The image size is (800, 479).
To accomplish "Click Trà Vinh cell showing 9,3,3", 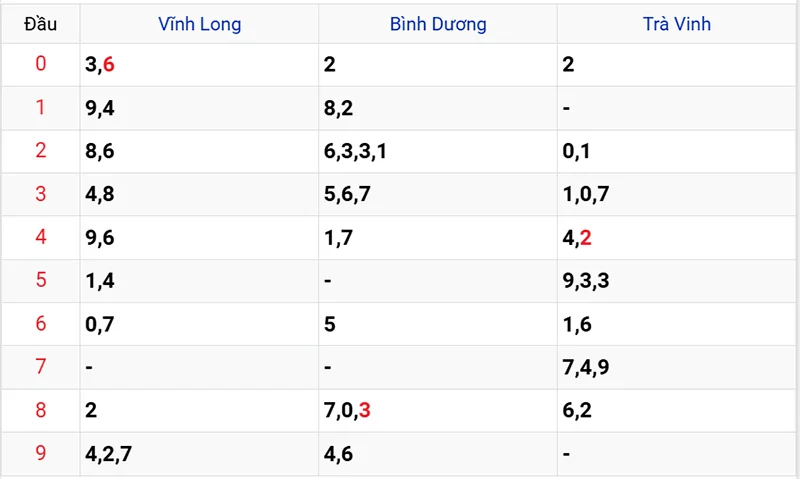I will click(x=587, y=280).
